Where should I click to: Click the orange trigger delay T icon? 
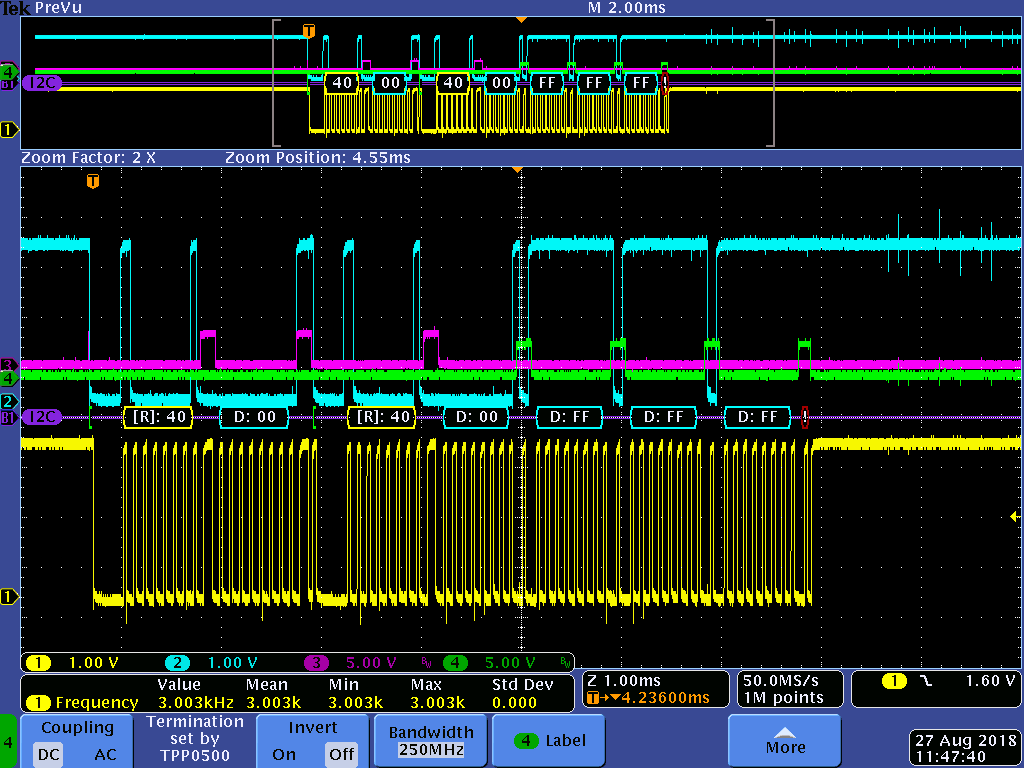(594, 698)
